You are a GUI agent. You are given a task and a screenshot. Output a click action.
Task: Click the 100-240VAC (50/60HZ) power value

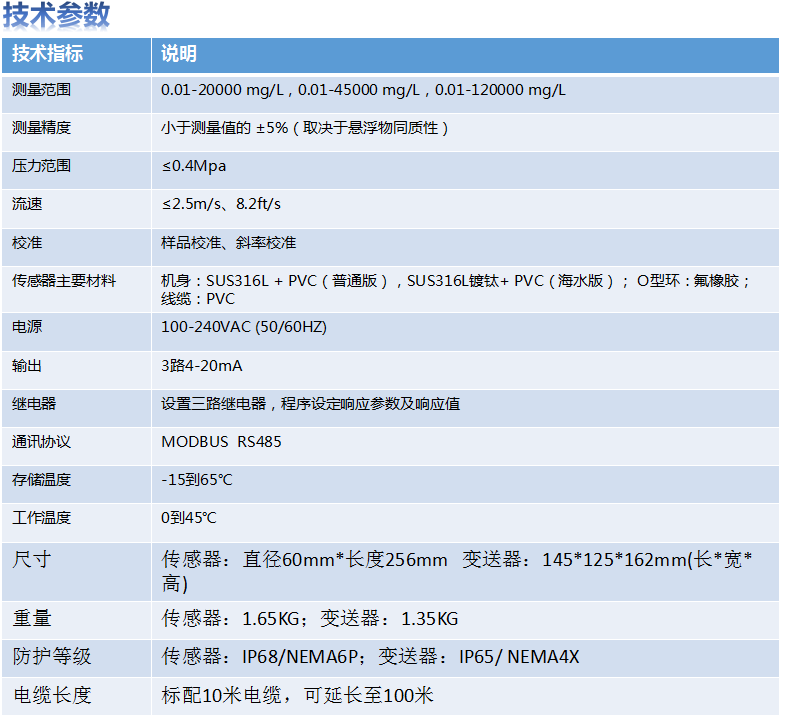(x=244, y=327)
